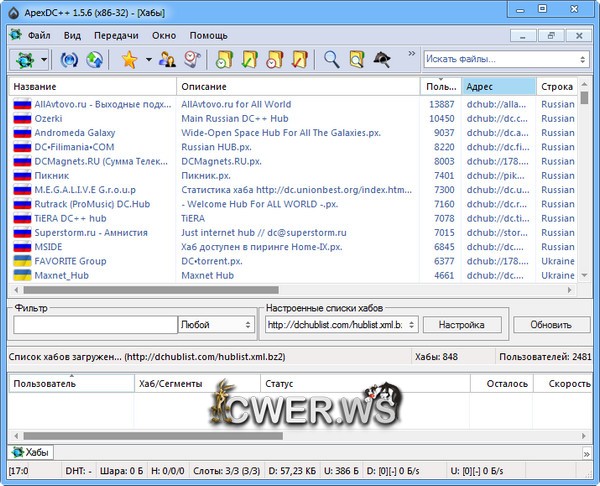Screen dimensions: 600x486
Task: Click the reconnect icon with blue arrows
Action: 69,60
